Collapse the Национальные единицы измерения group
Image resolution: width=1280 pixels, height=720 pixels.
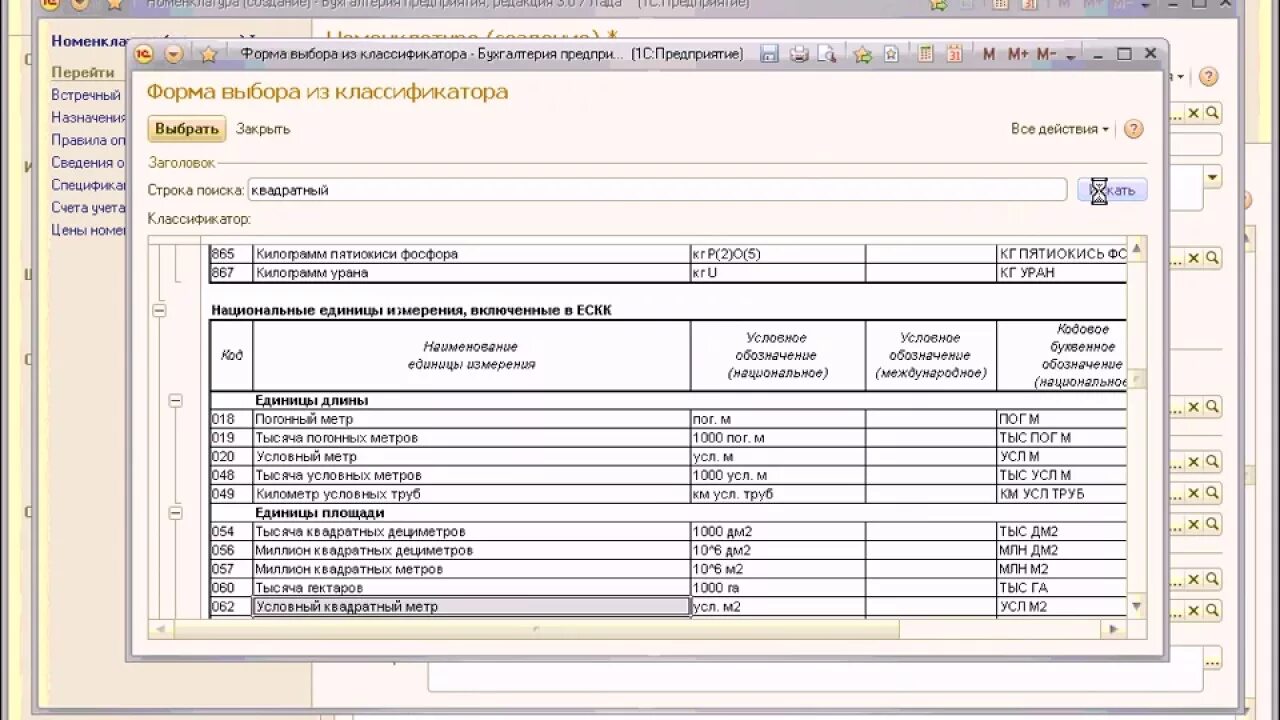[x=159, y=311]
